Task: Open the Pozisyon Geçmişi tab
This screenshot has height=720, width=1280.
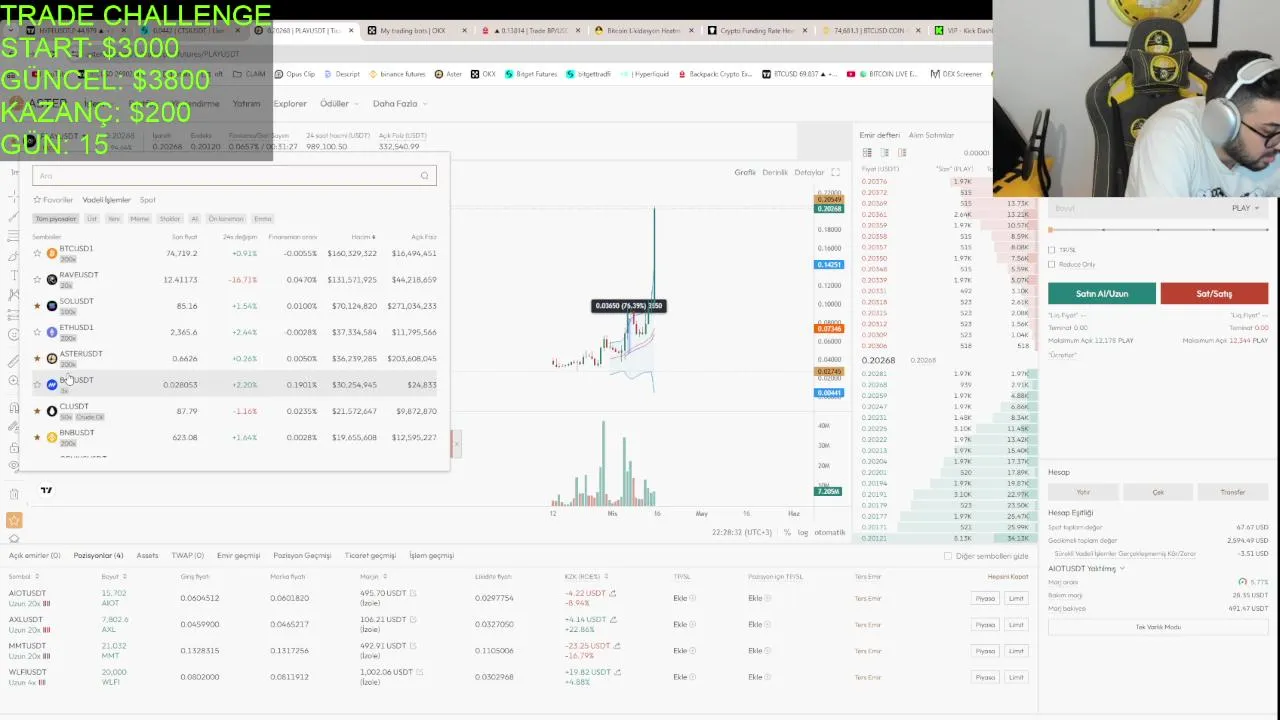Action: click(302, 555)
